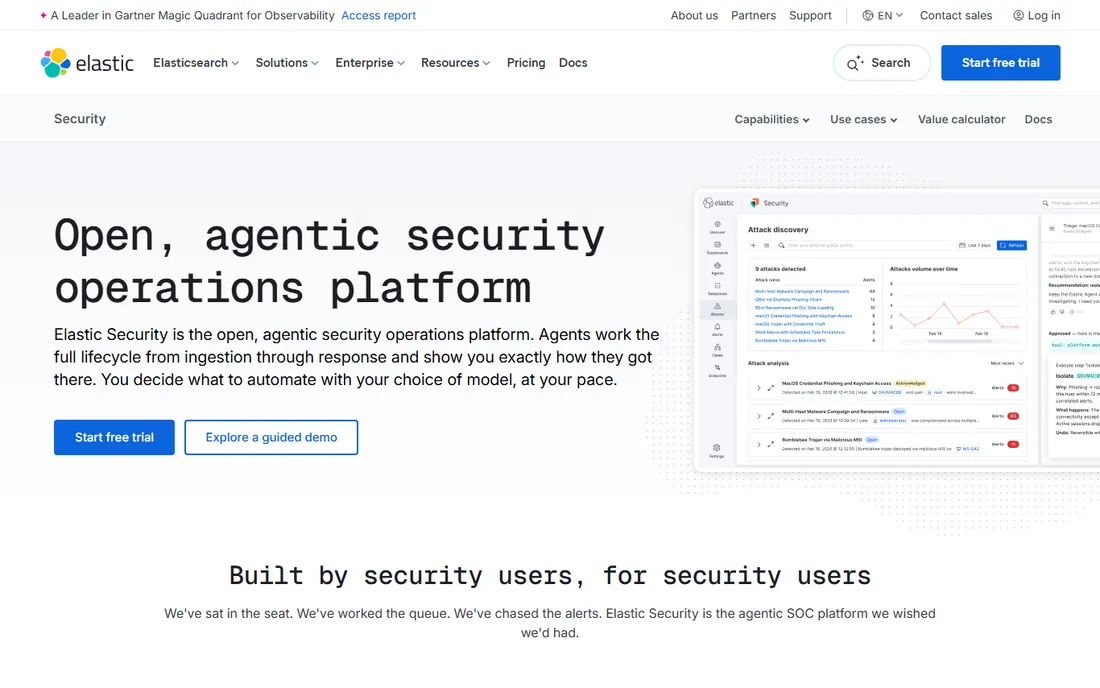Click Contact sales

tap(956, 15)
